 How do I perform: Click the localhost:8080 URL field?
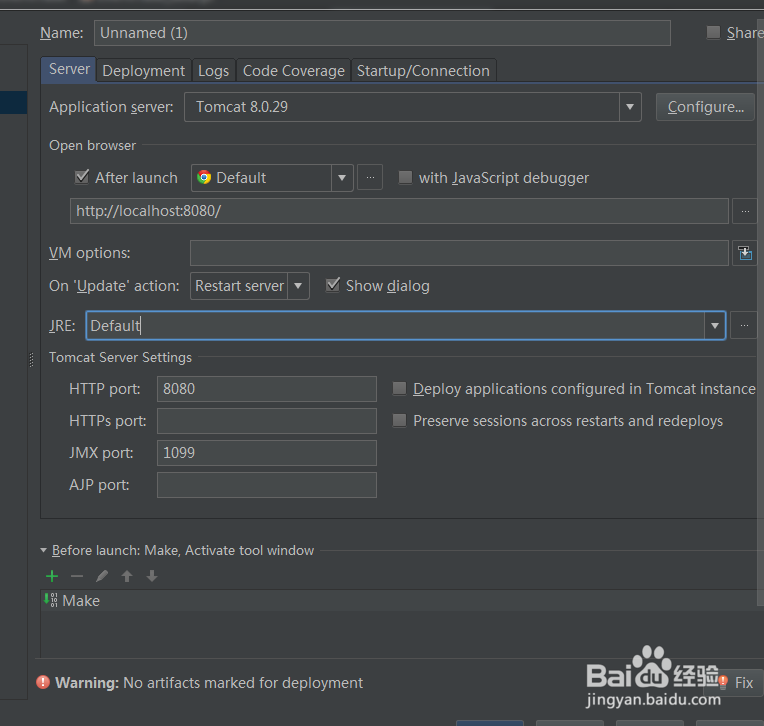[x=399, y=211]
